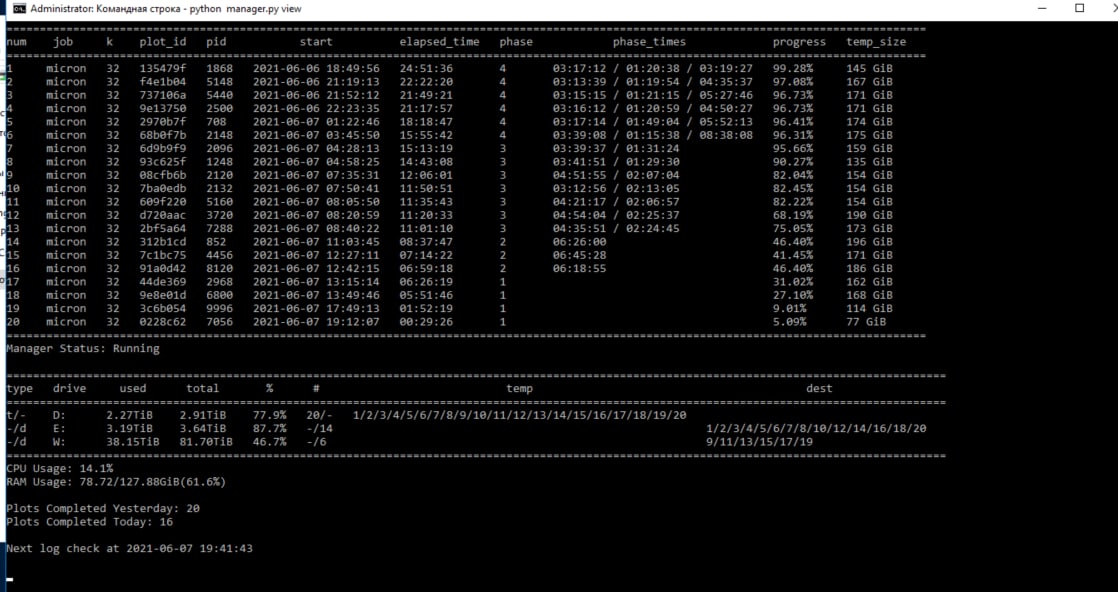The image size is (1118, 592).
Task: Select the 'progress' column header
Action: coord(799,42)
